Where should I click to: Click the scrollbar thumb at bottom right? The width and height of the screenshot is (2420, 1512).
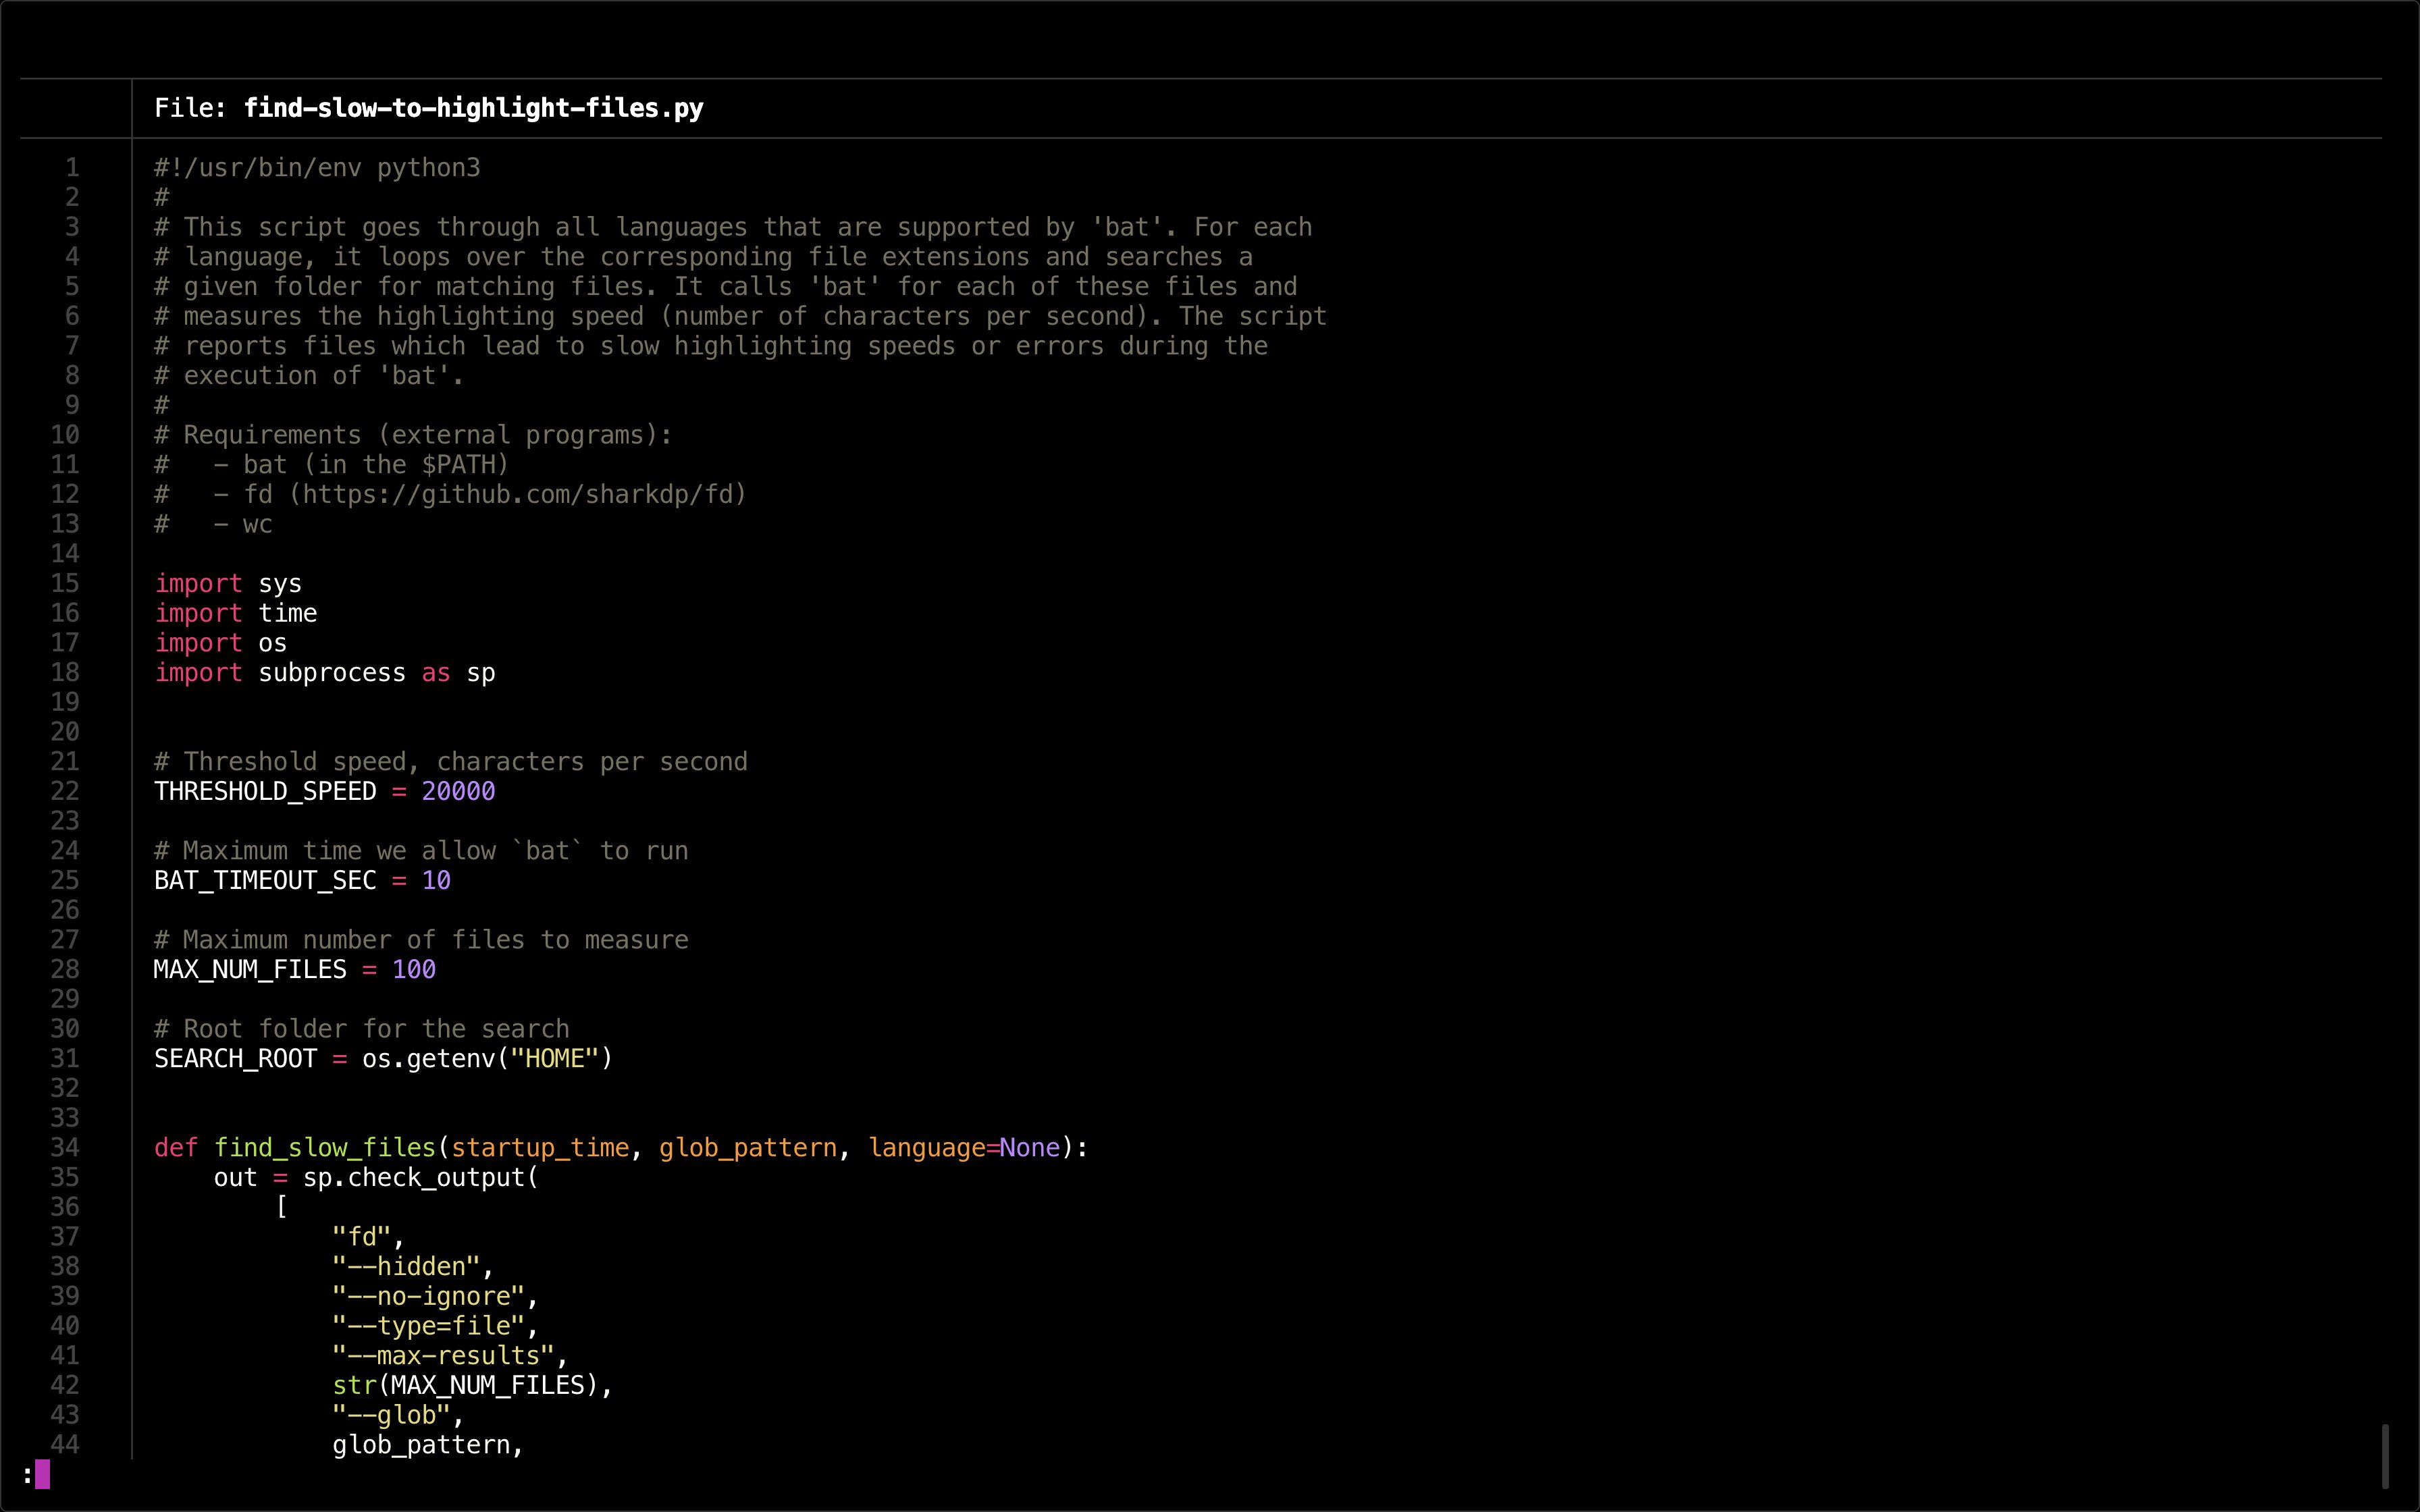coord(2385,1456)
